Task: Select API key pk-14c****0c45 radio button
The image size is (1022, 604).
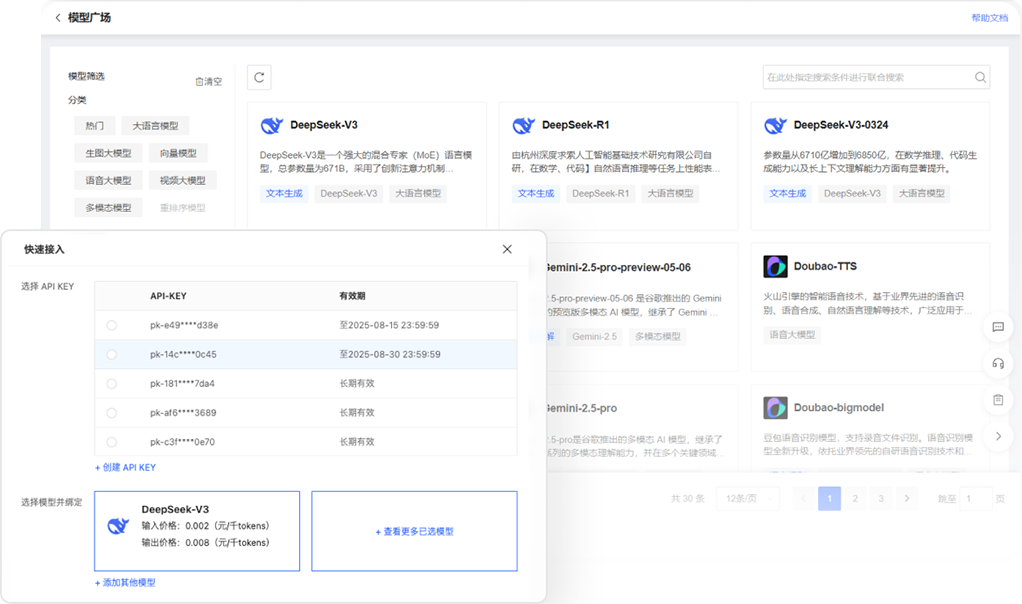Action: coord(111,354)
